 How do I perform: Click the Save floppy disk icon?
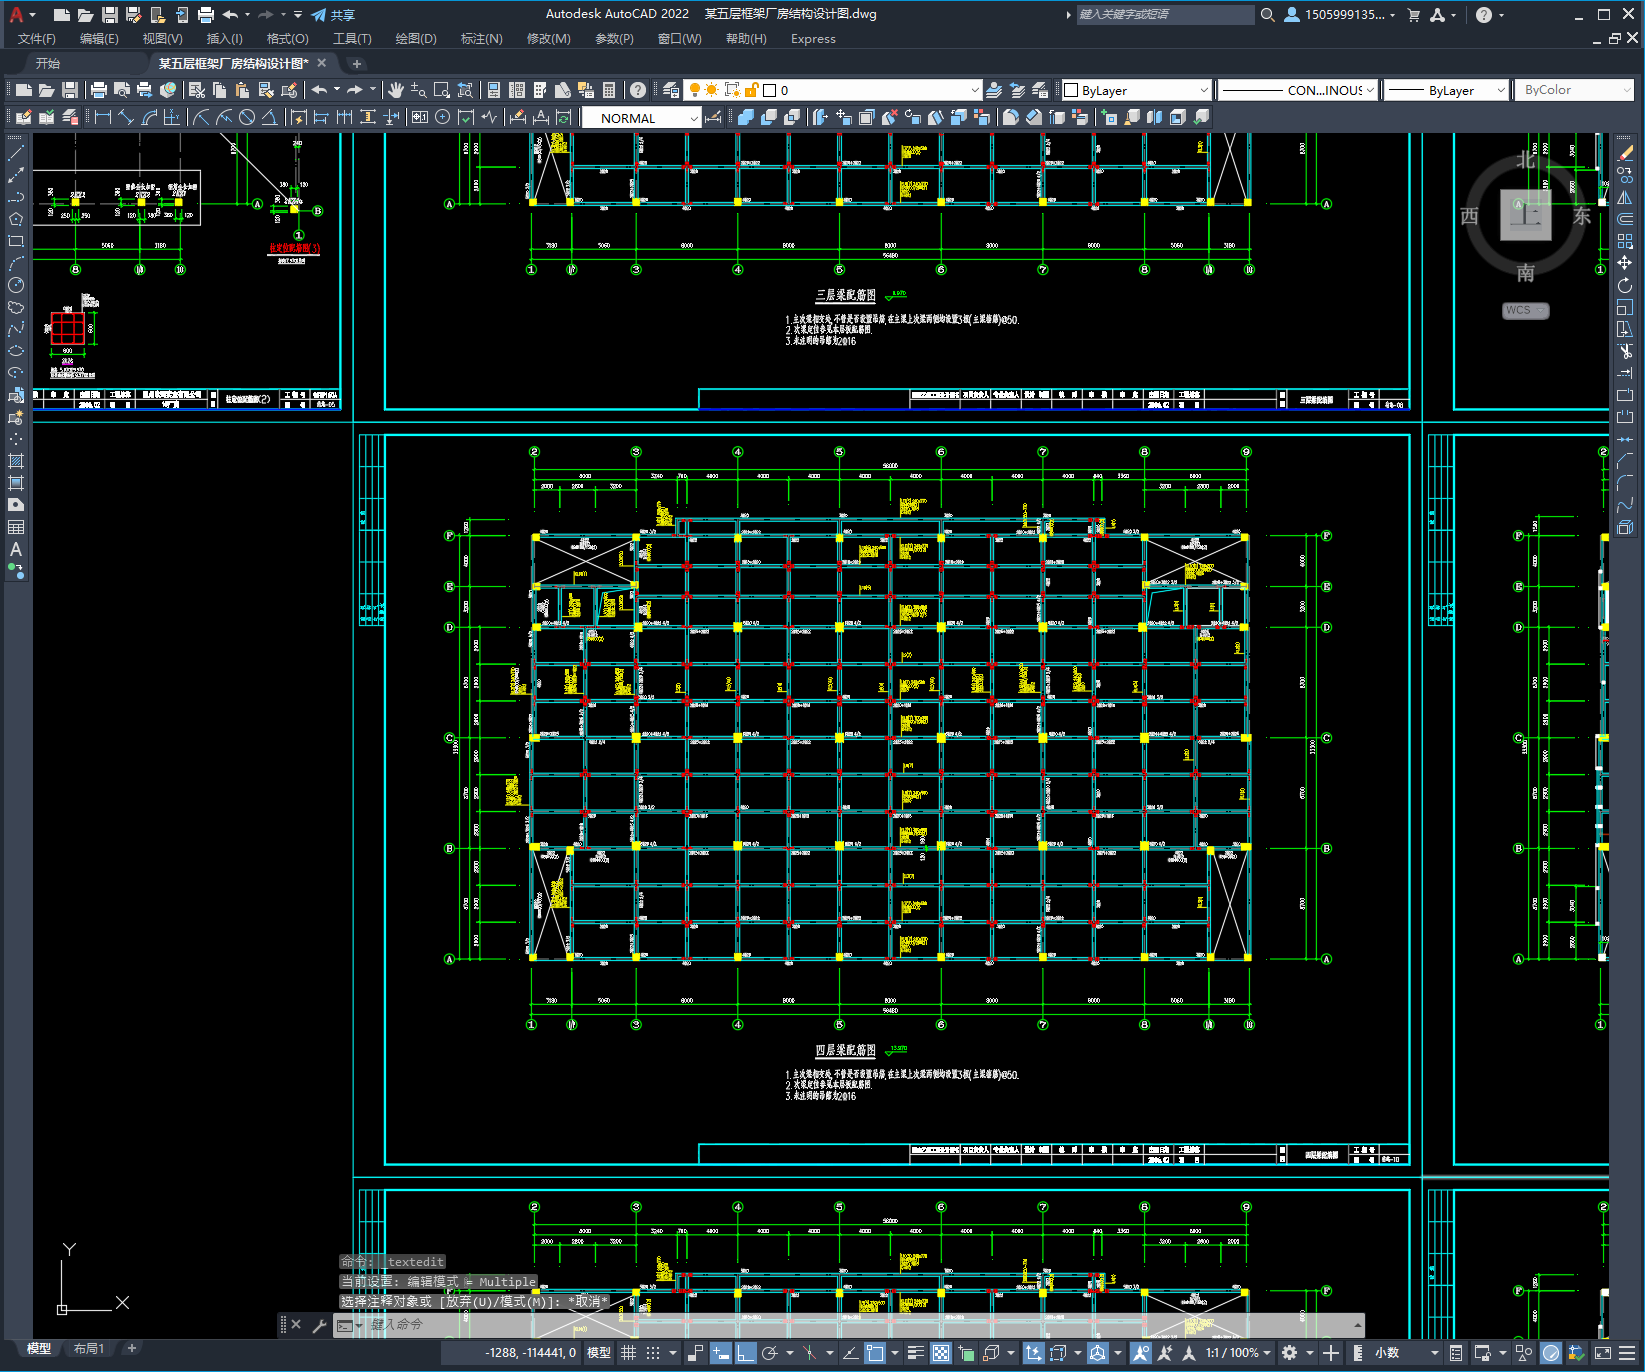click(70, 90)
